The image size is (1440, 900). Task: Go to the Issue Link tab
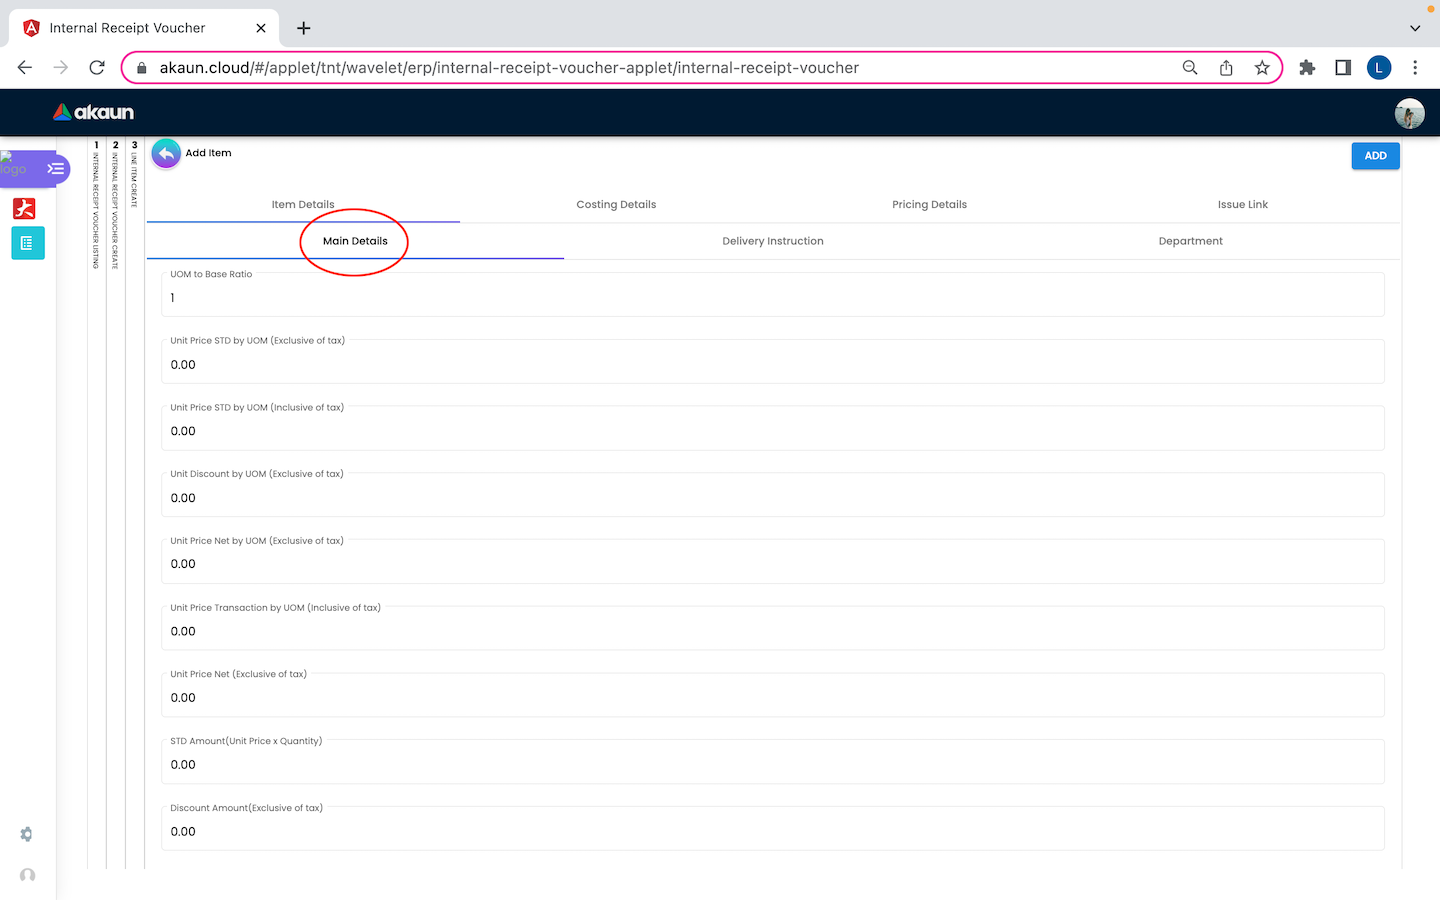point(1242,205)
